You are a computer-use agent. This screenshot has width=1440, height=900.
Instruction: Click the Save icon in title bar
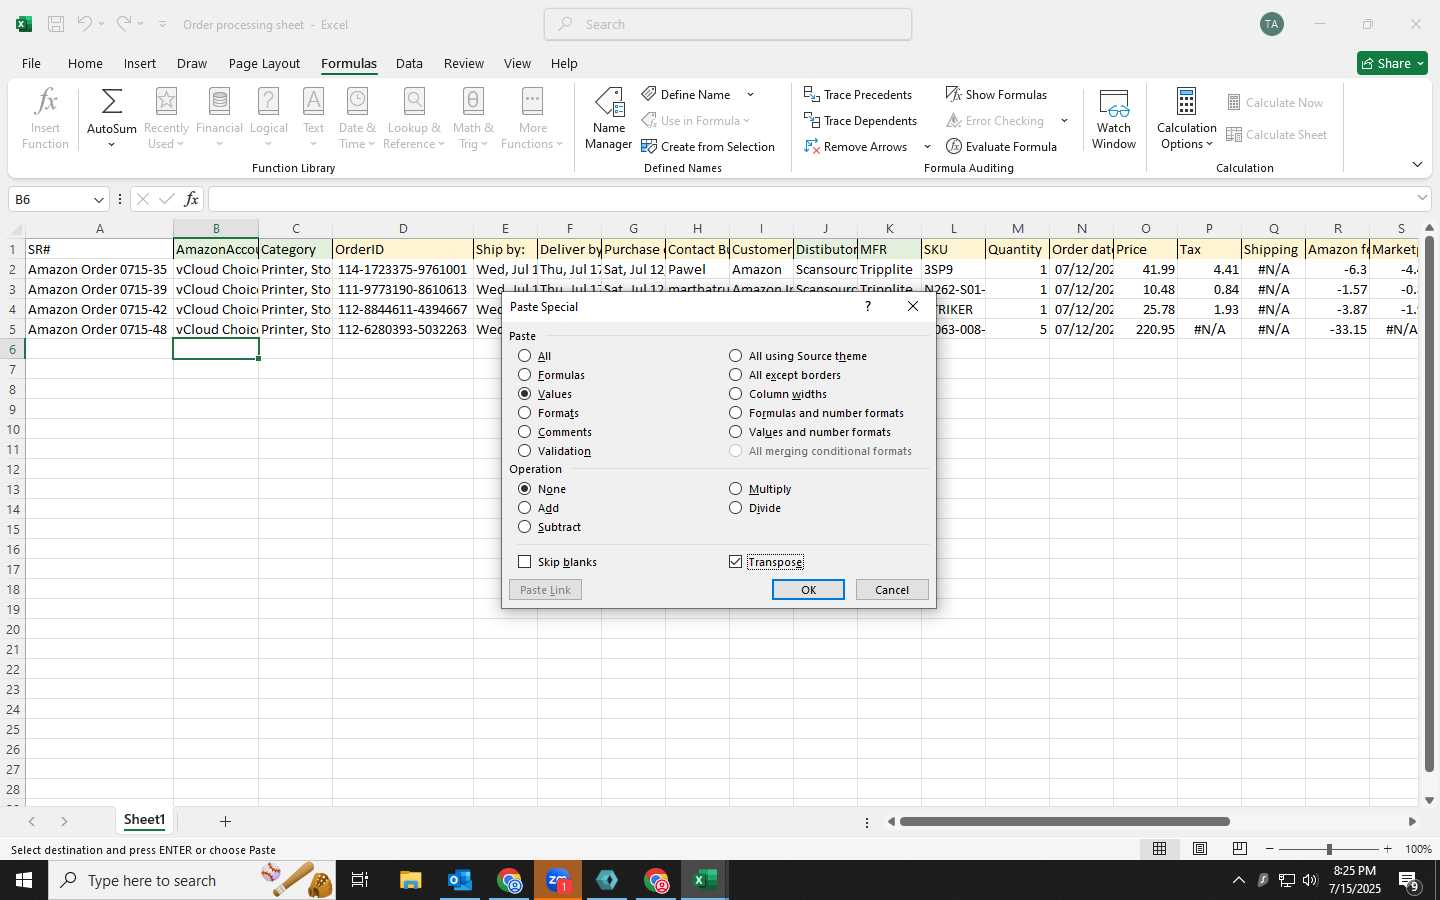pyautogui.click(x=56, y=24)
